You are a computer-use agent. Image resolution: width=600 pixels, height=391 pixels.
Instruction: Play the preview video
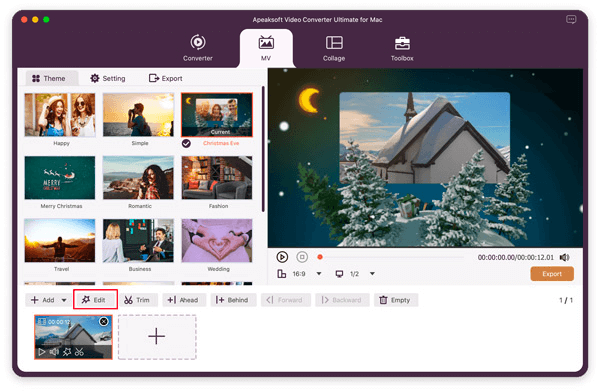(x=282, y=257)
